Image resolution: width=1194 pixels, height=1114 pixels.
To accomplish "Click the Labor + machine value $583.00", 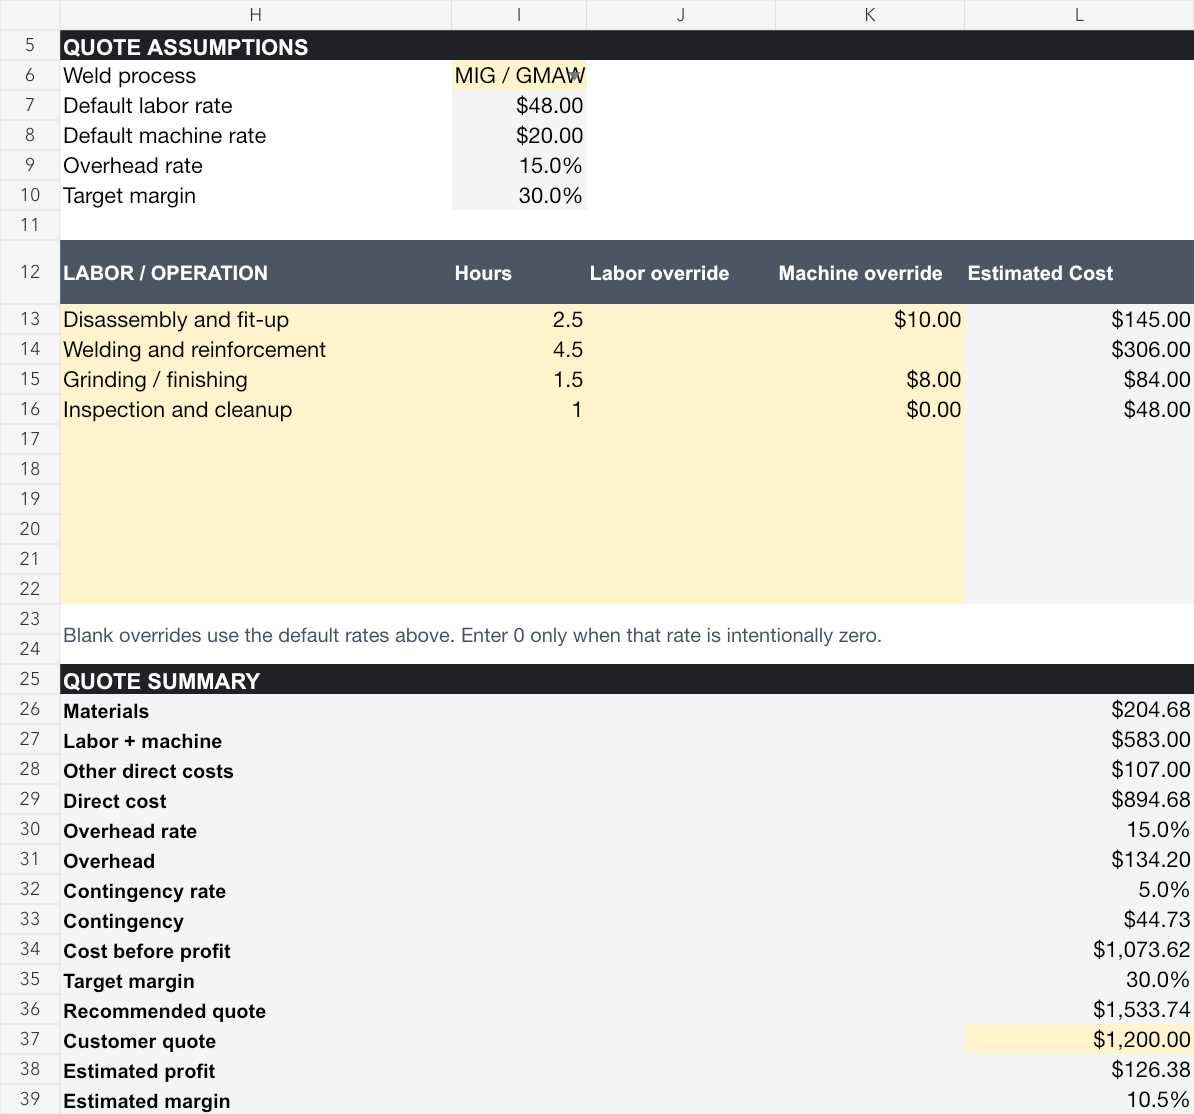I will coord(1079,739).
